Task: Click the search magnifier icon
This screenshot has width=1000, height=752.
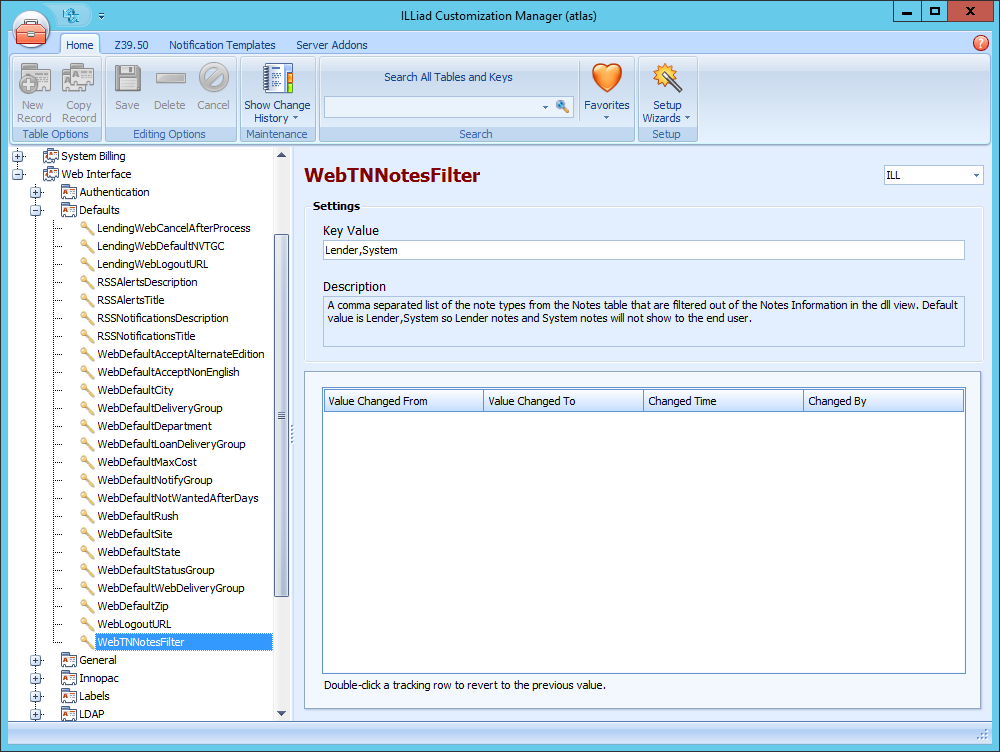Action: pos(562,105)
